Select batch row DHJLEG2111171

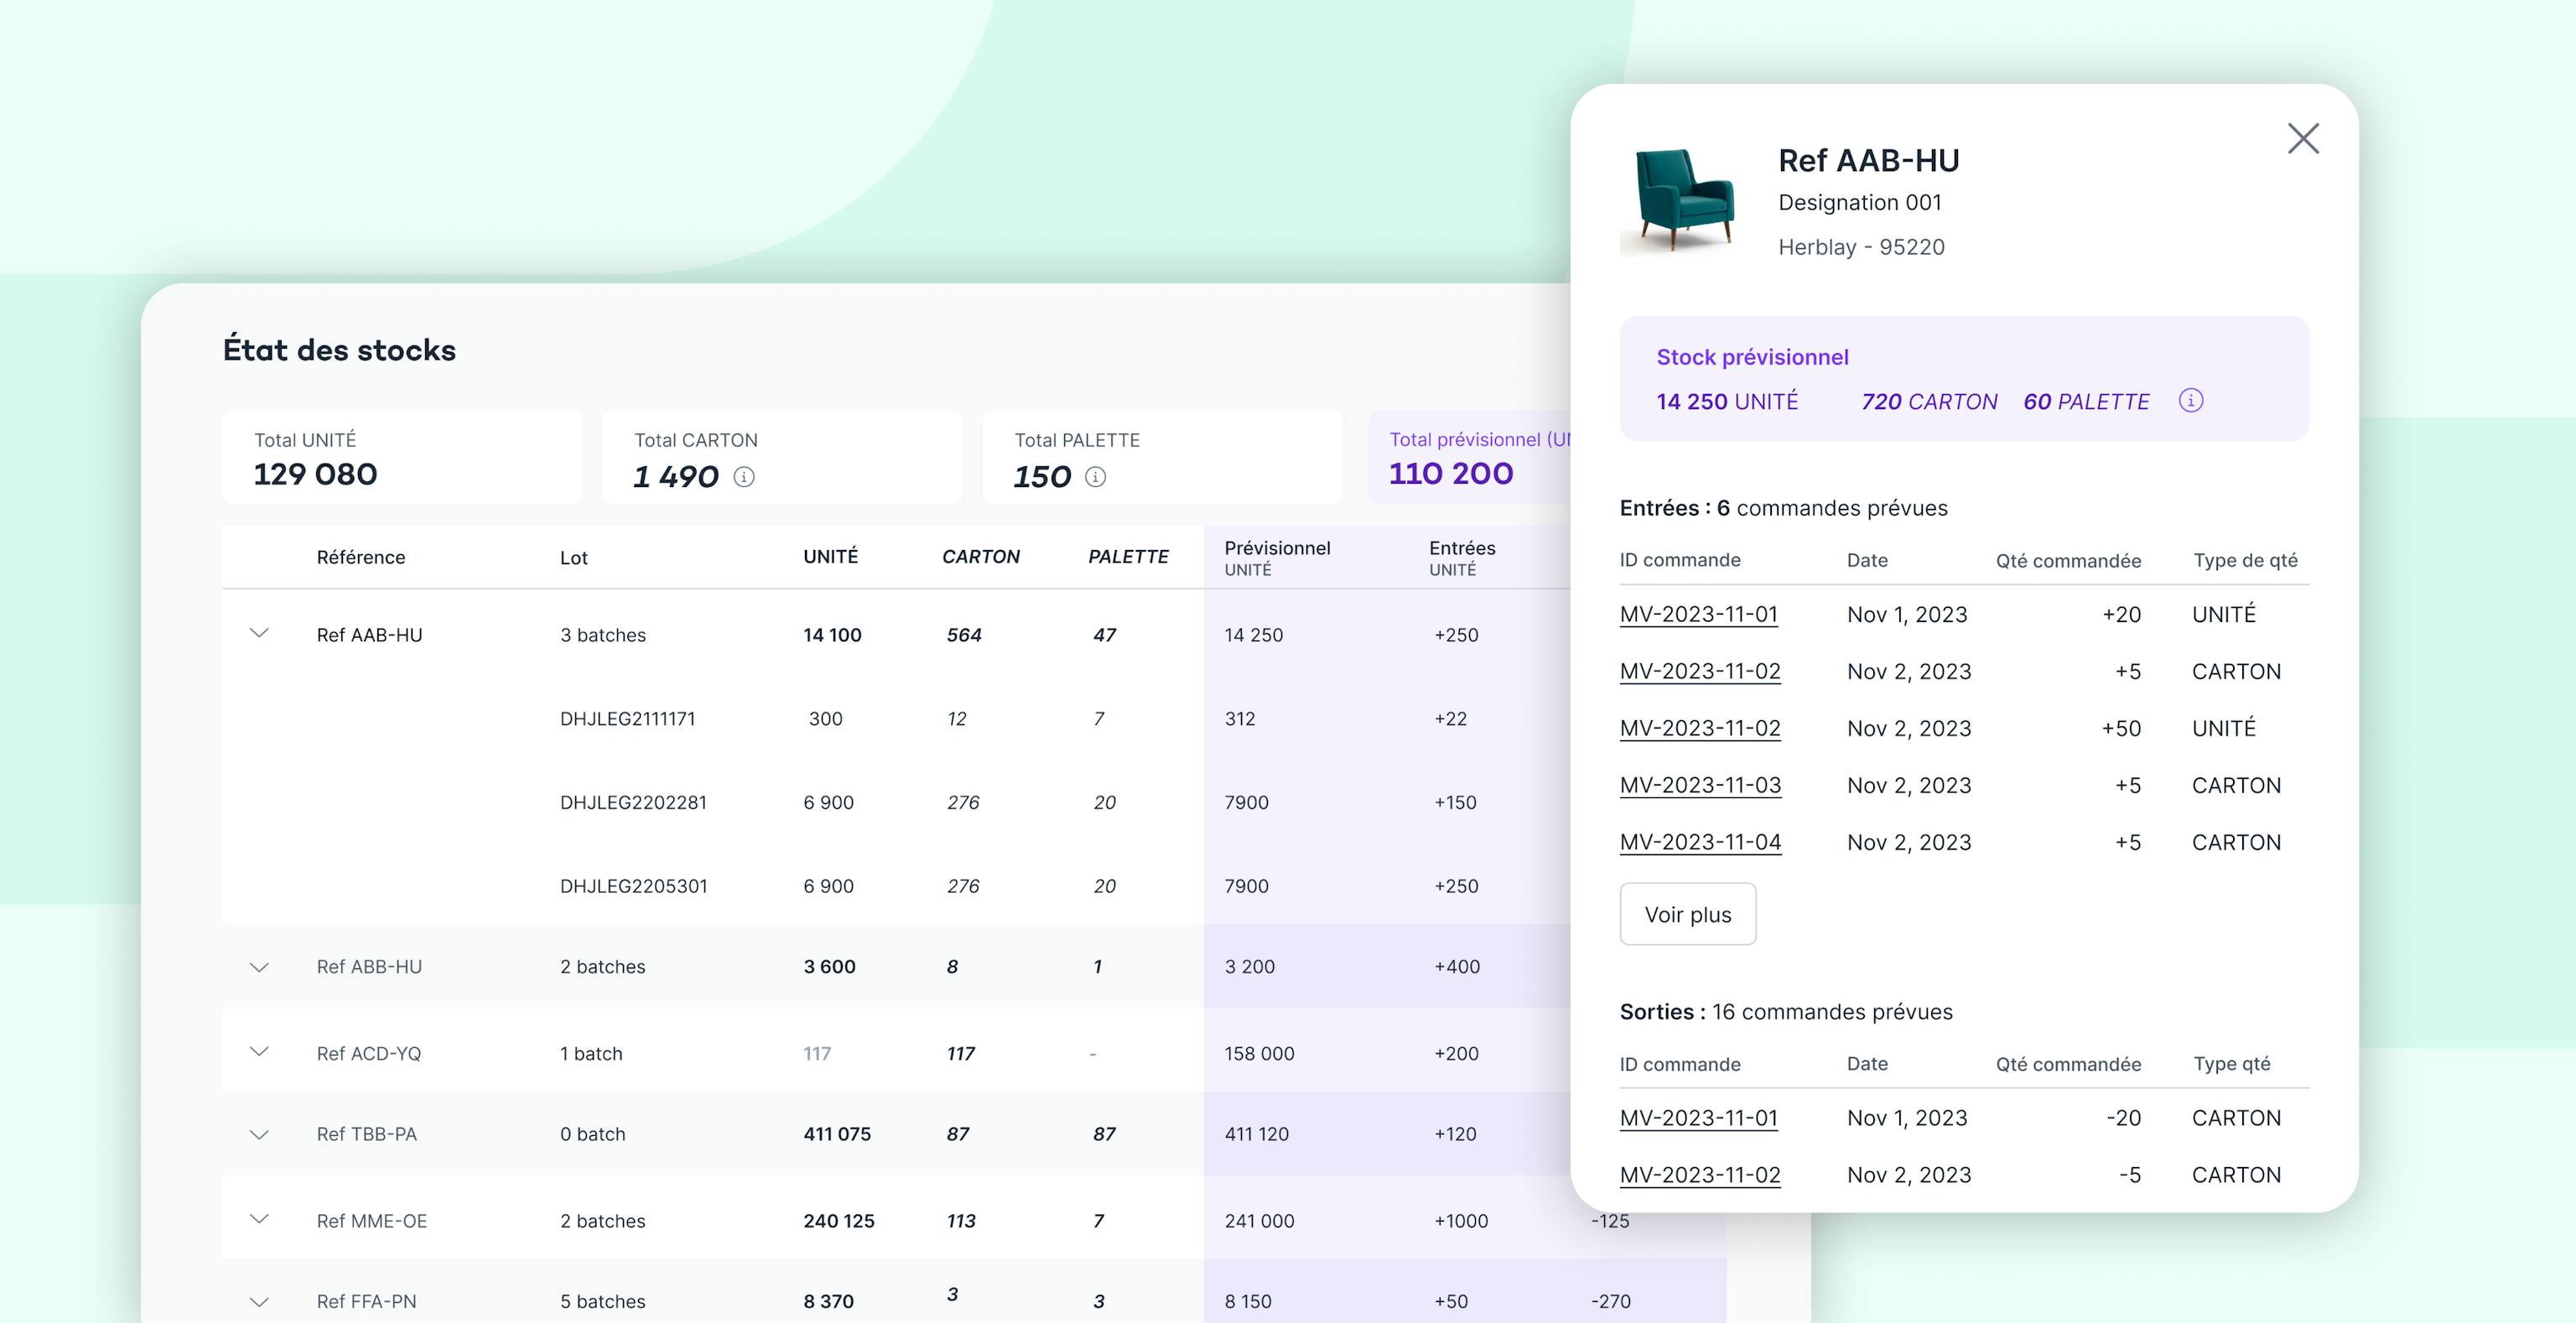click(x=627, y=718)
